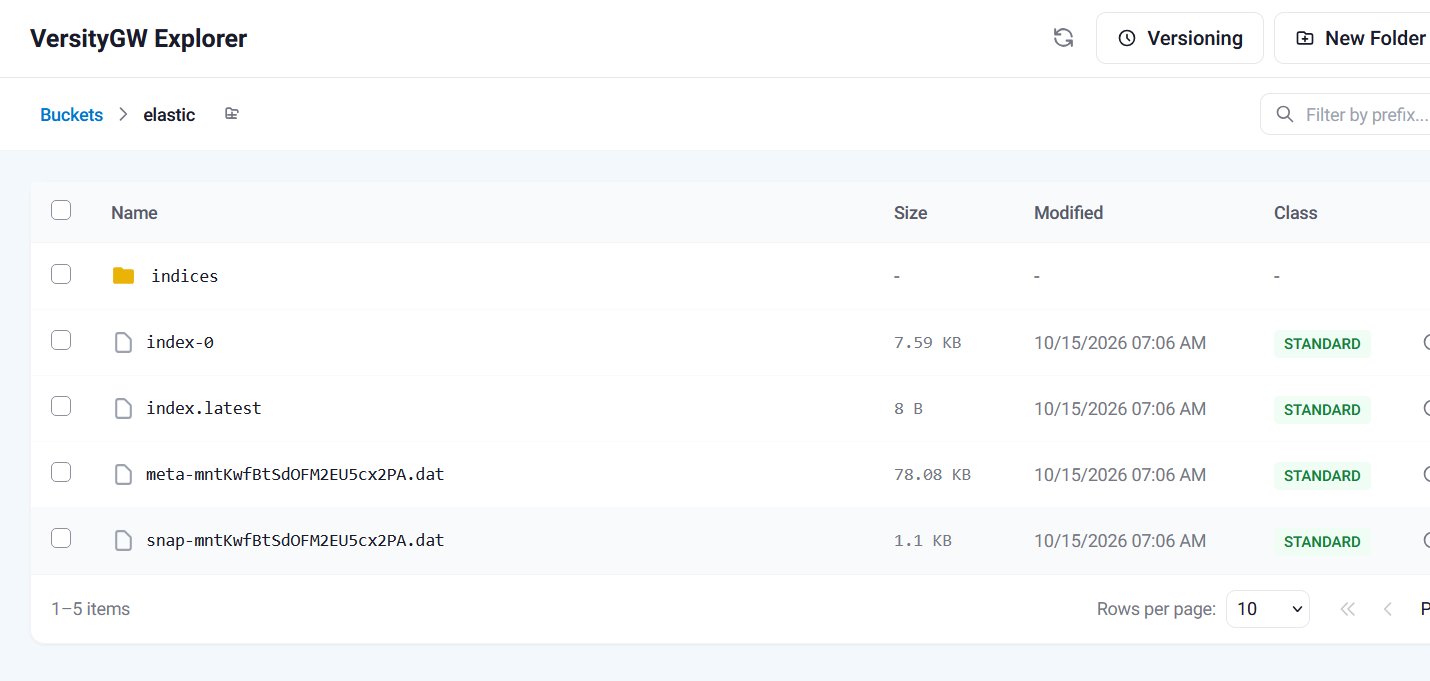Click the modified date of index-0
1430x681 pixels.
click(1120, 342)
